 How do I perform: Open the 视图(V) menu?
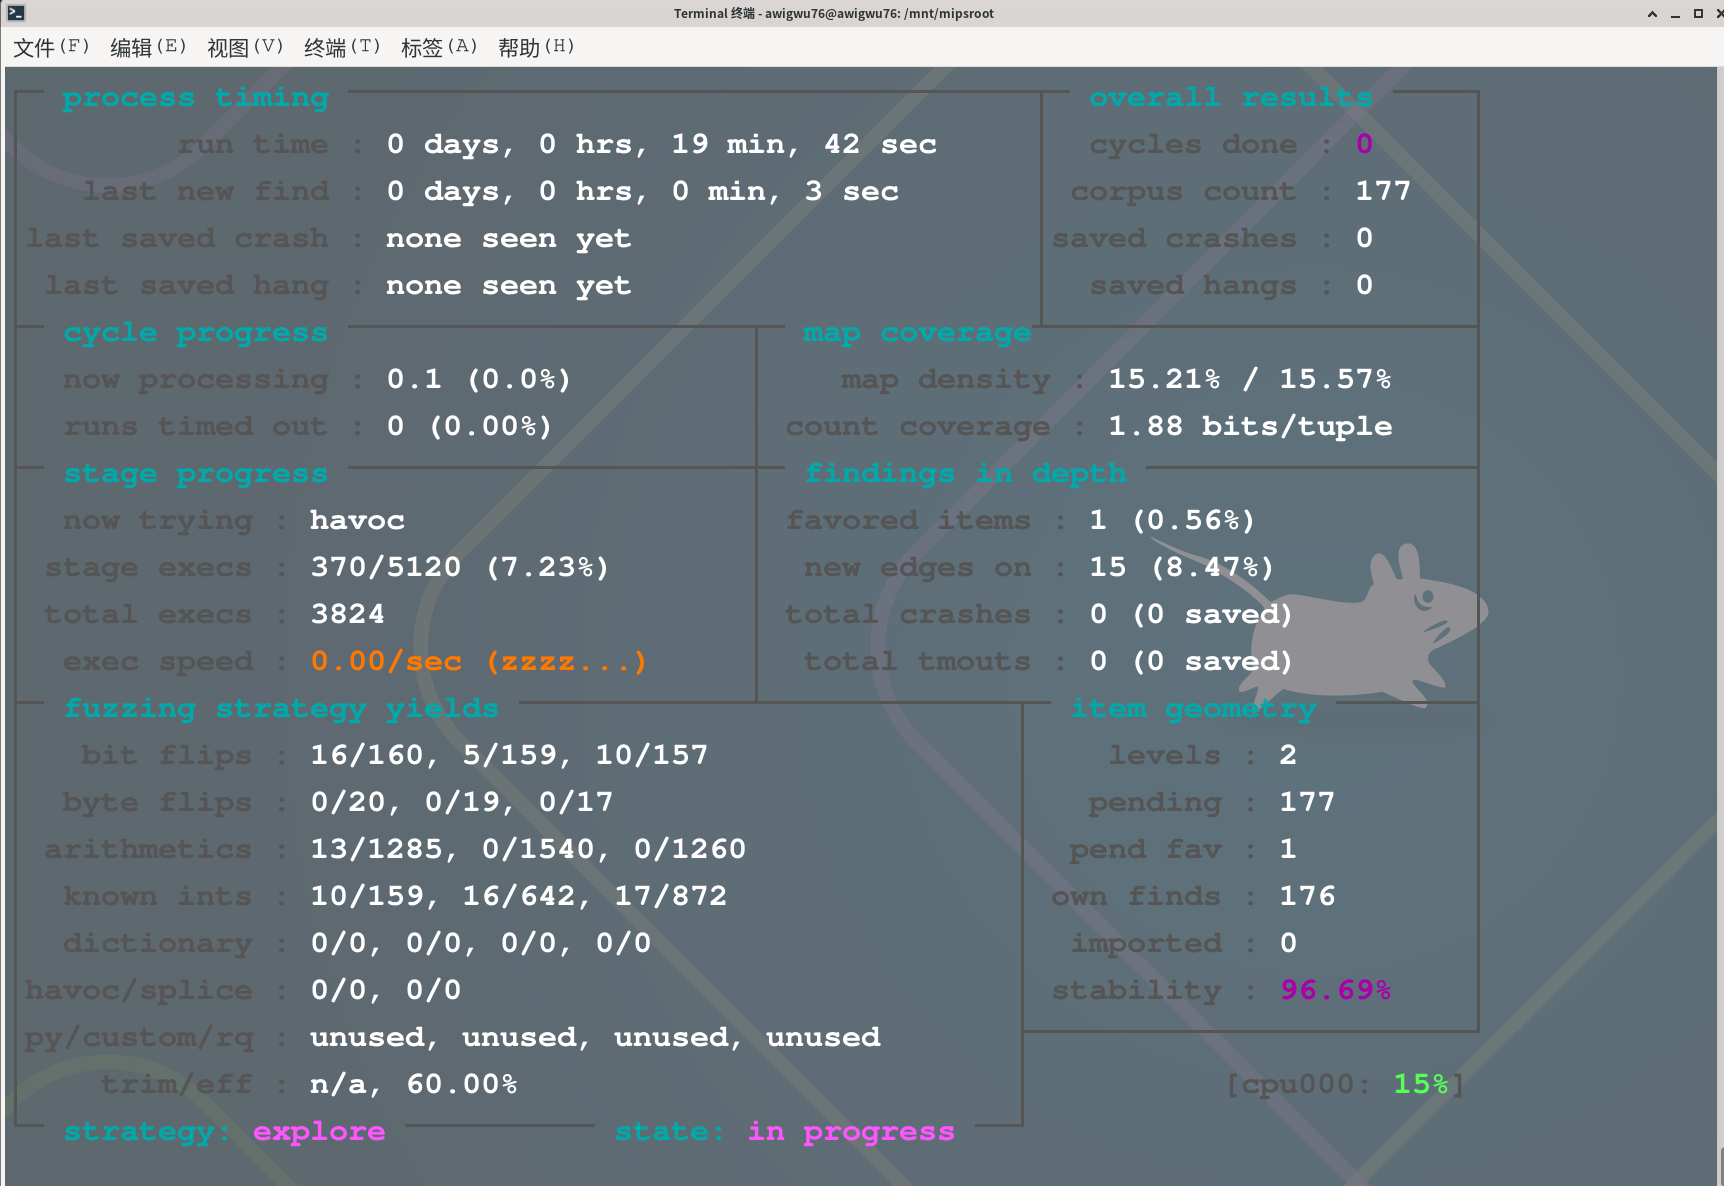coord(246,47)
